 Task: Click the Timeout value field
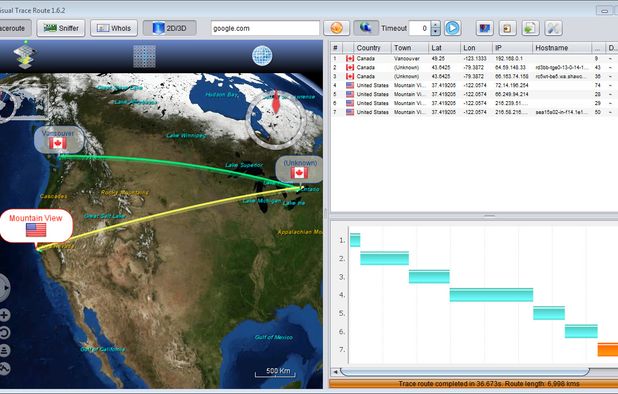[420, 28]
